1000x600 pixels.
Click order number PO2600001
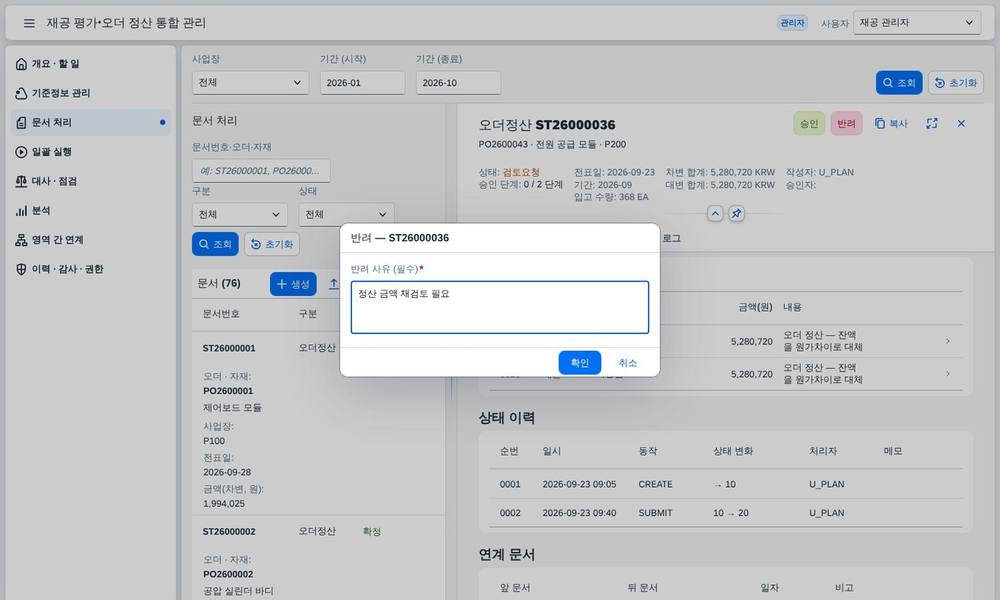pyautogui.click(x=228, y=391)
